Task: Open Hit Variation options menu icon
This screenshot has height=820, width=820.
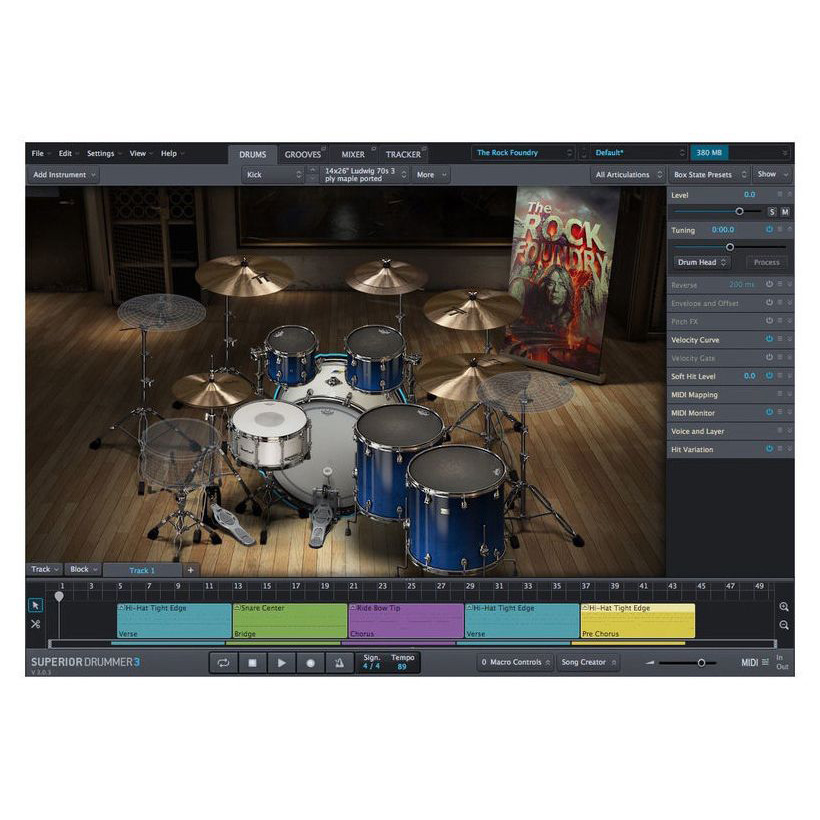Action: click(779, 449)
